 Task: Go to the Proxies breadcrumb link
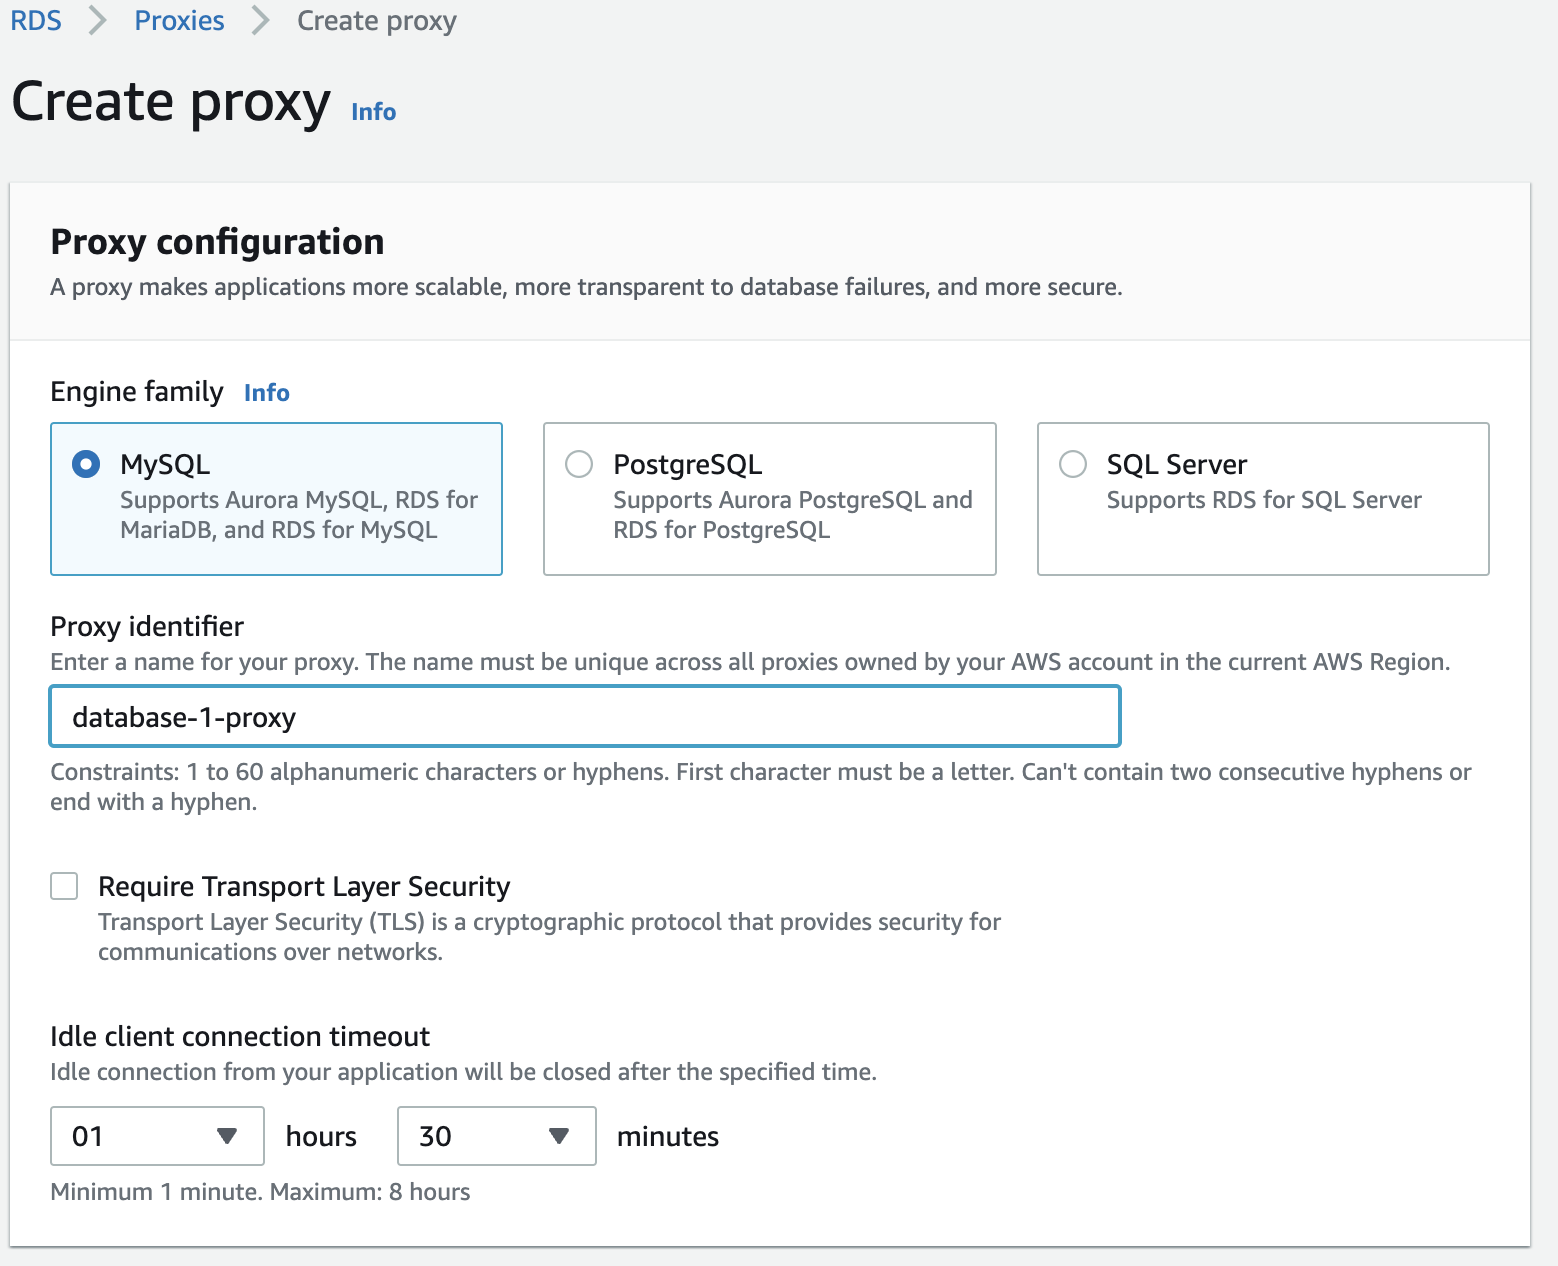point(179,20)
